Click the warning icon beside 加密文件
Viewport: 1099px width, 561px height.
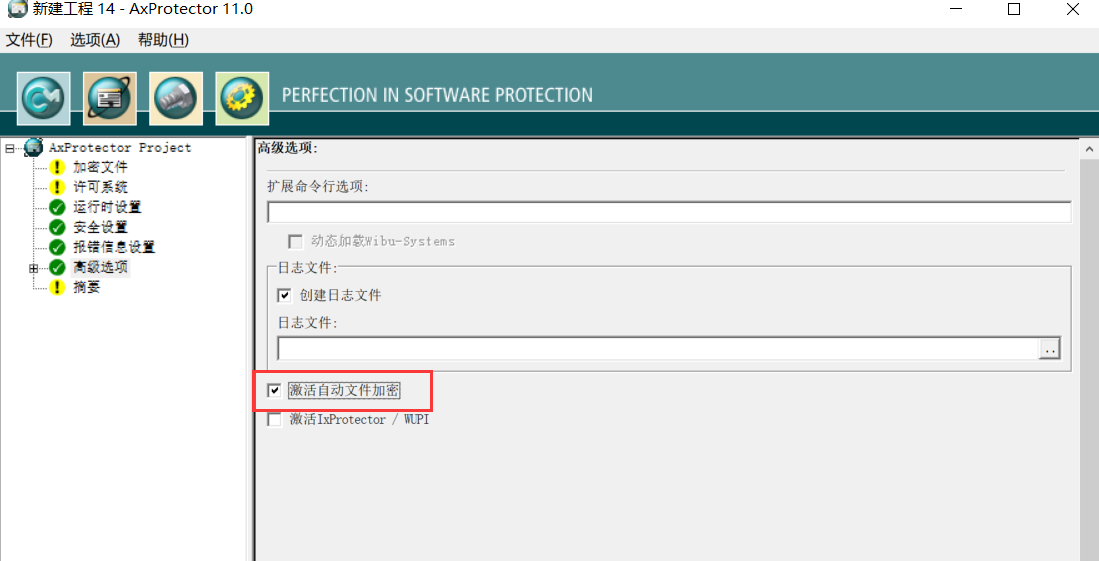(x=57, y=167)
